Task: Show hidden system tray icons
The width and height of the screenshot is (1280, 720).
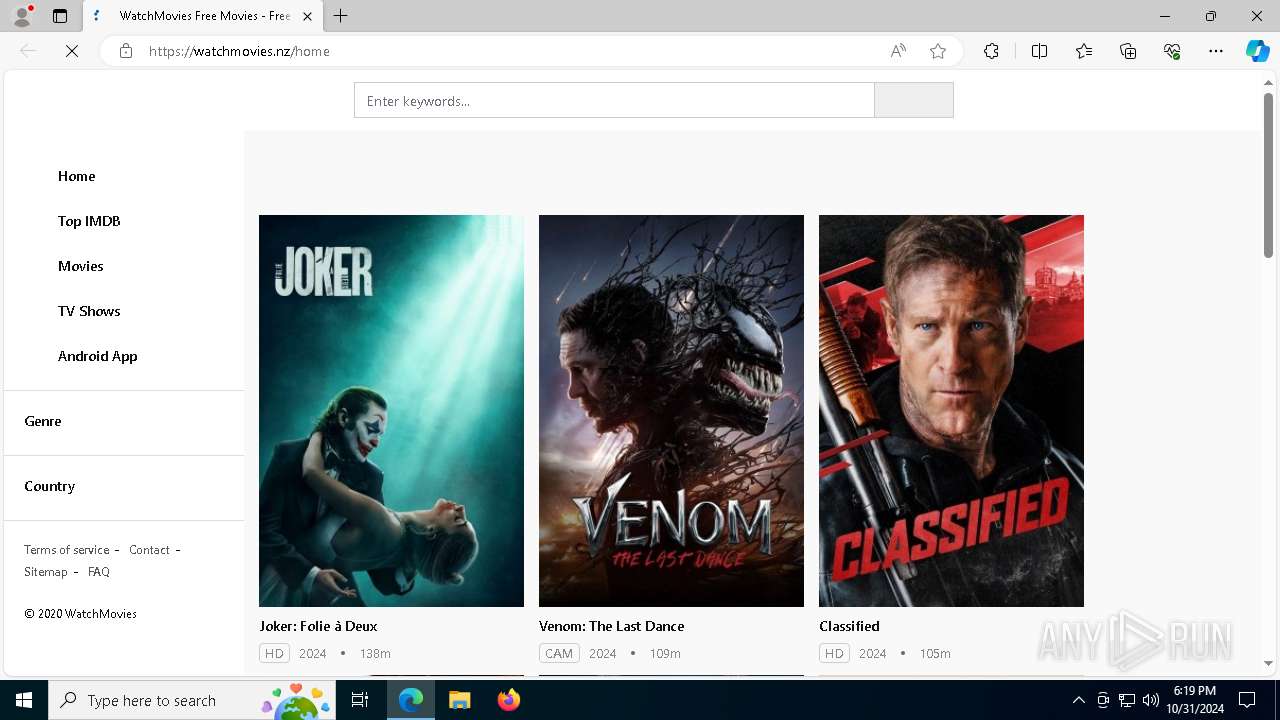Action: [1078, 700]
